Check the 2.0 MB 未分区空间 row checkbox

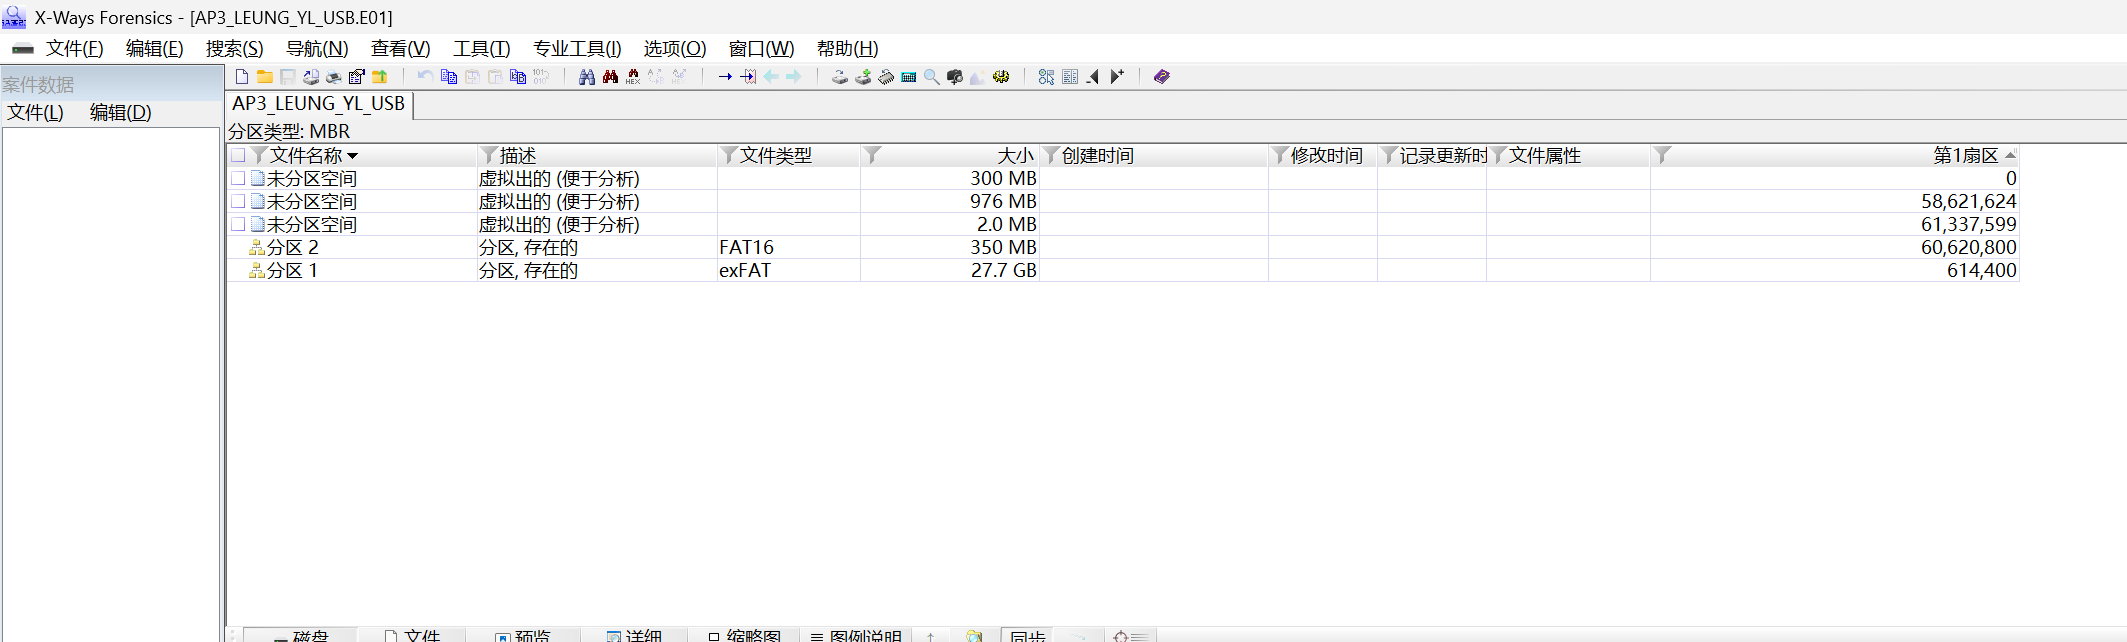tap(238, 224)
